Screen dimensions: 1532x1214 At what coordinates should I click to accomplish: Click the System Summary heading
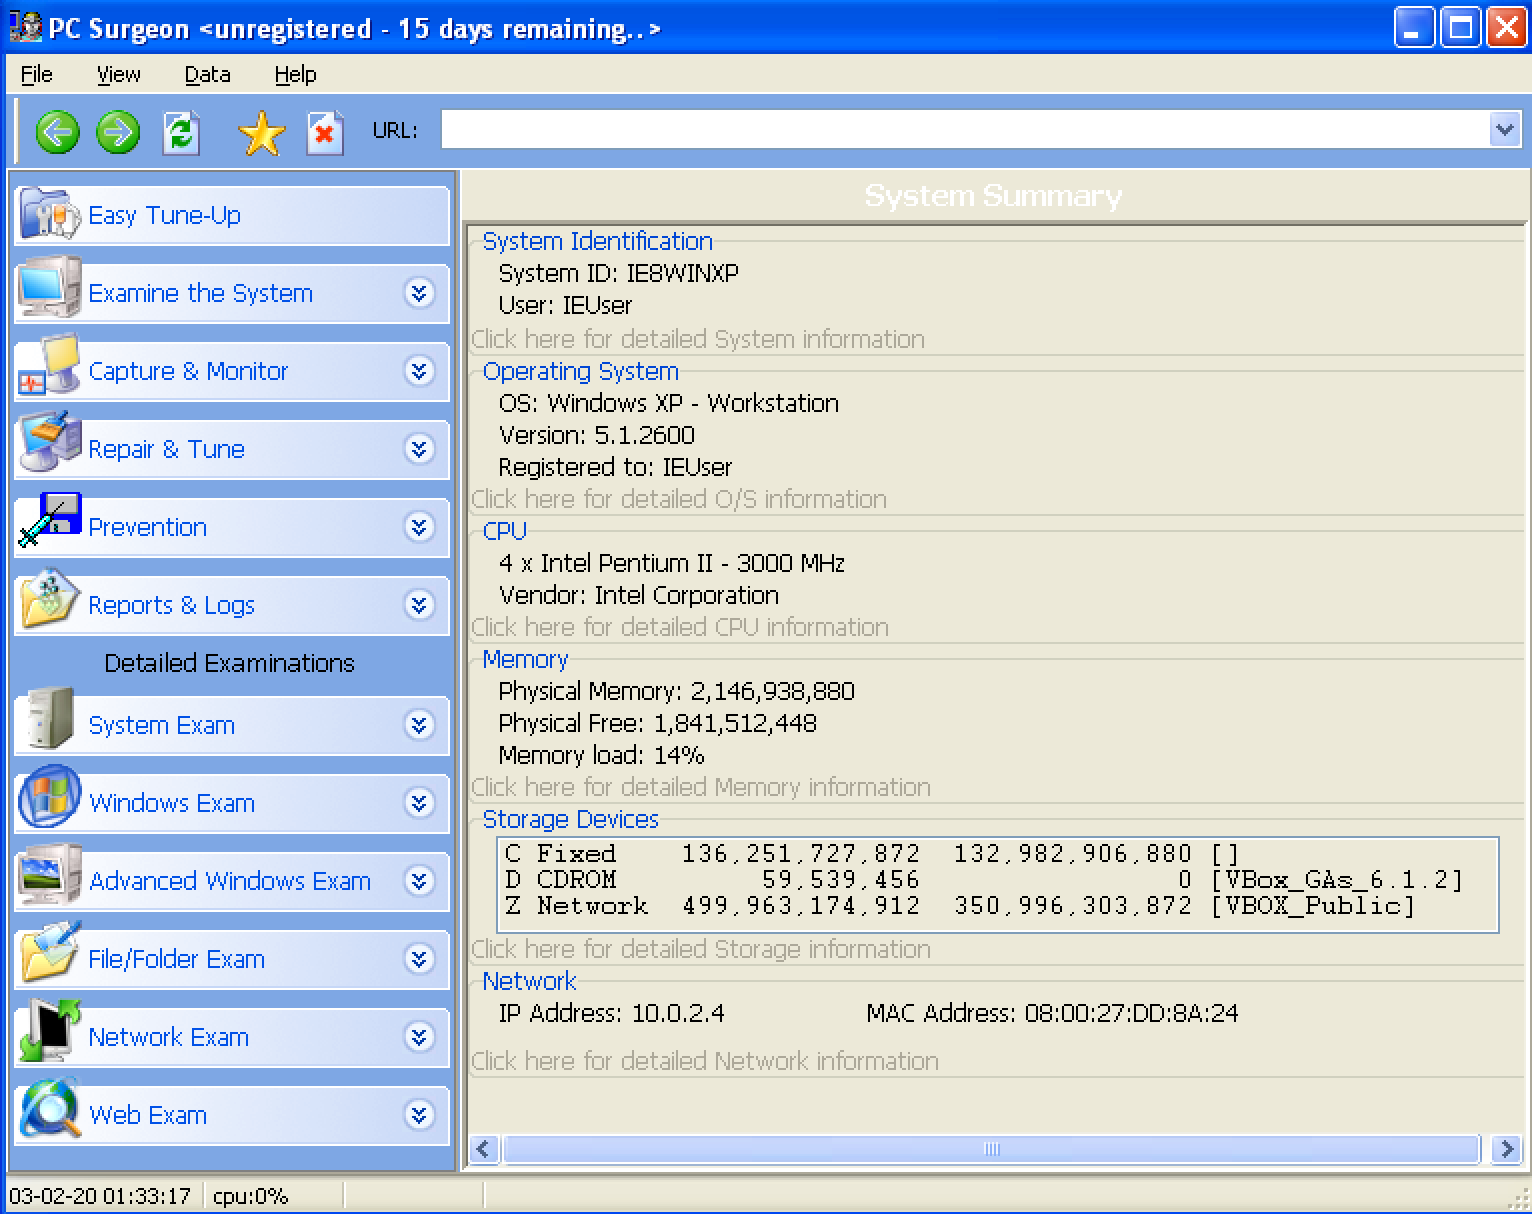click(993, 196)
